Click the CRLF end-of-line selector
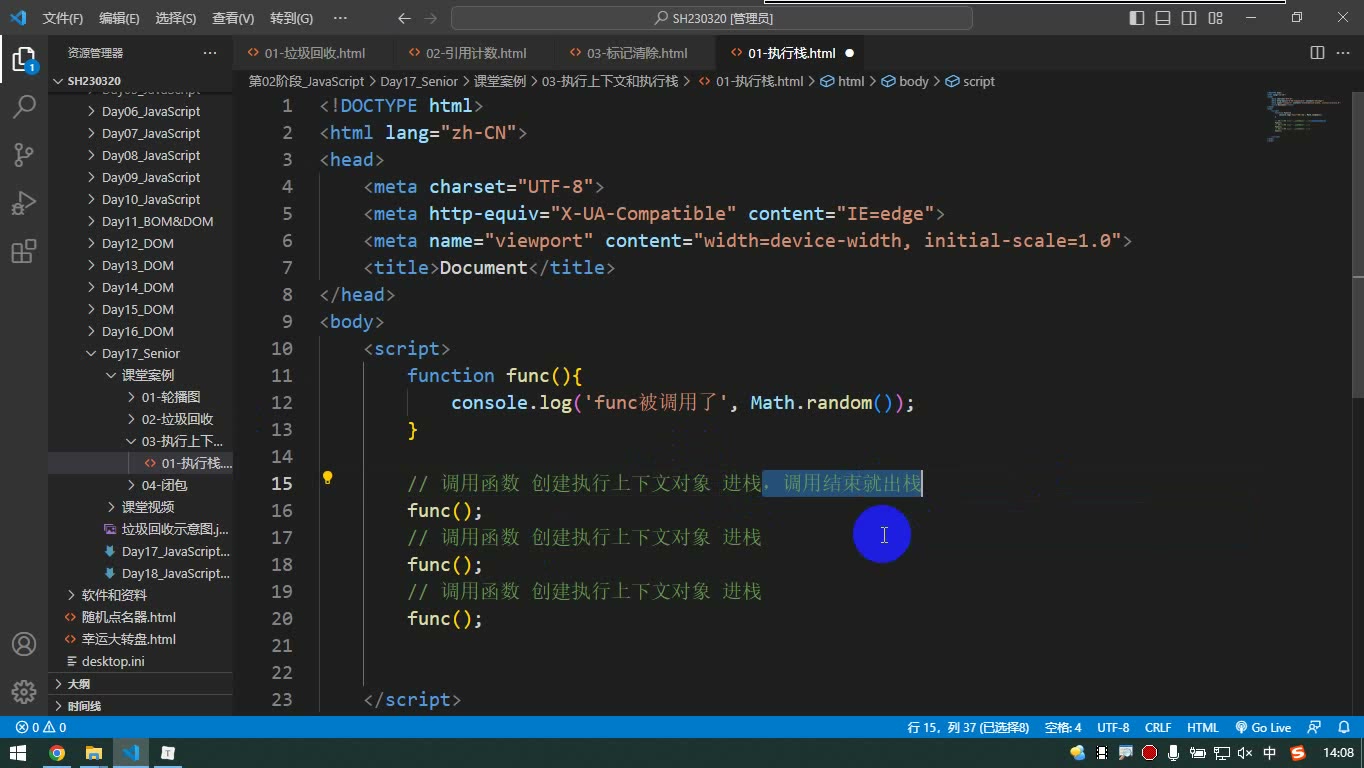 click(x=1158, y=728)
